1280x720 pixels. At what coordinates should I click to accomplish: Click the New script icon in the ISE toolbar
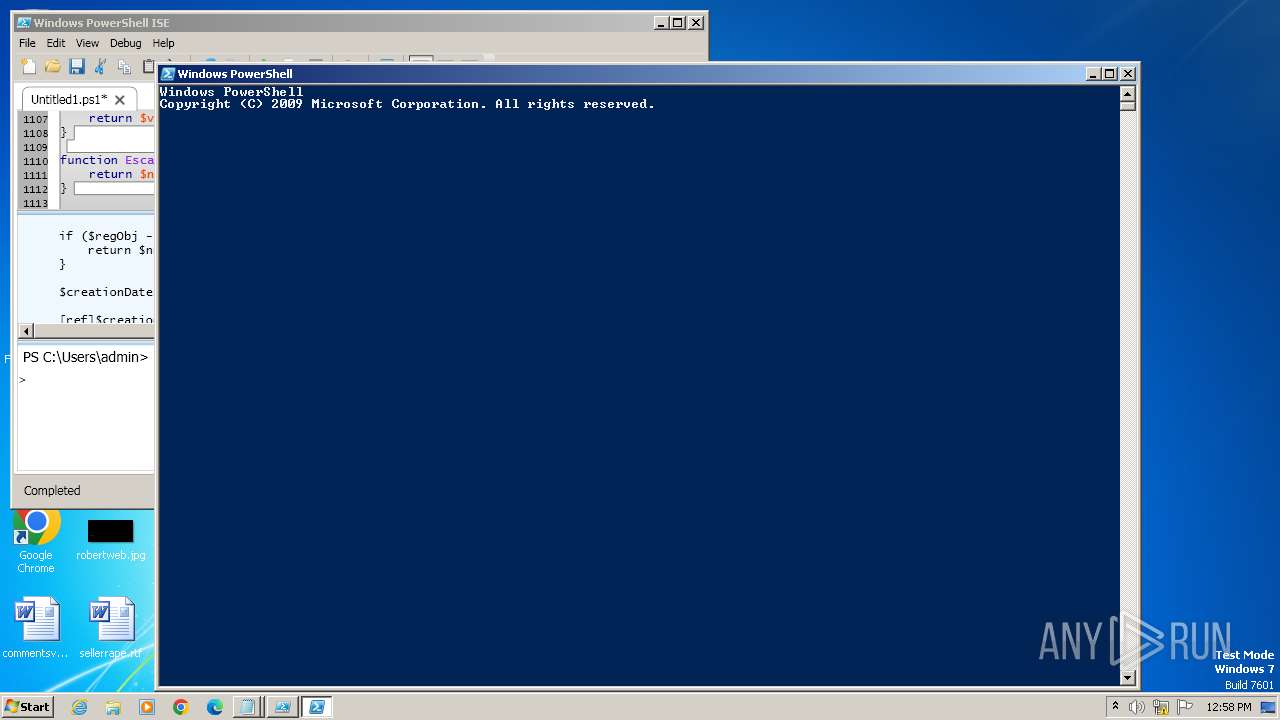(28, 66)
